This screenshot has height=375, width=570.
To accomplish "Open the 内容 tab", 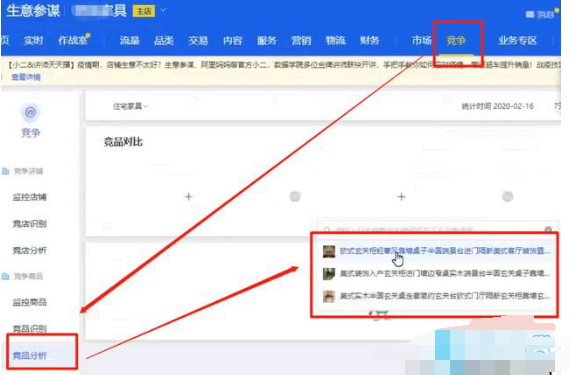I will pyautogui.click(x=233, y=41).
